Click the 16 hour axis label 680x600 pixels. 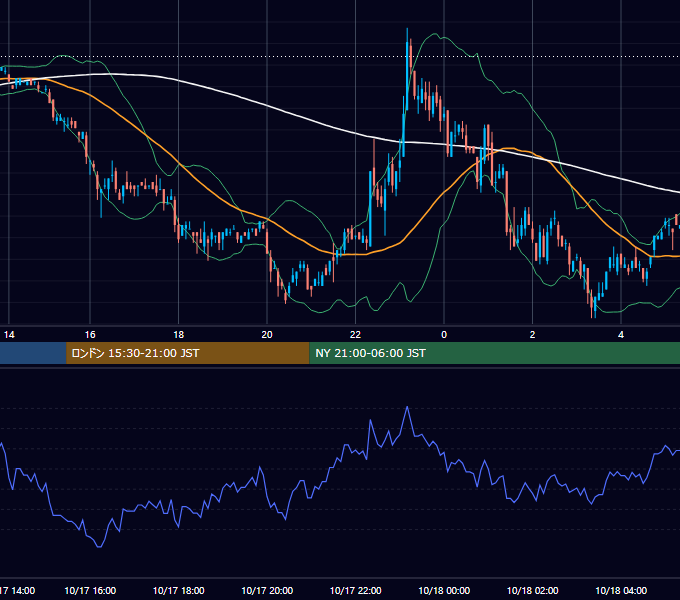click(90, 335)
